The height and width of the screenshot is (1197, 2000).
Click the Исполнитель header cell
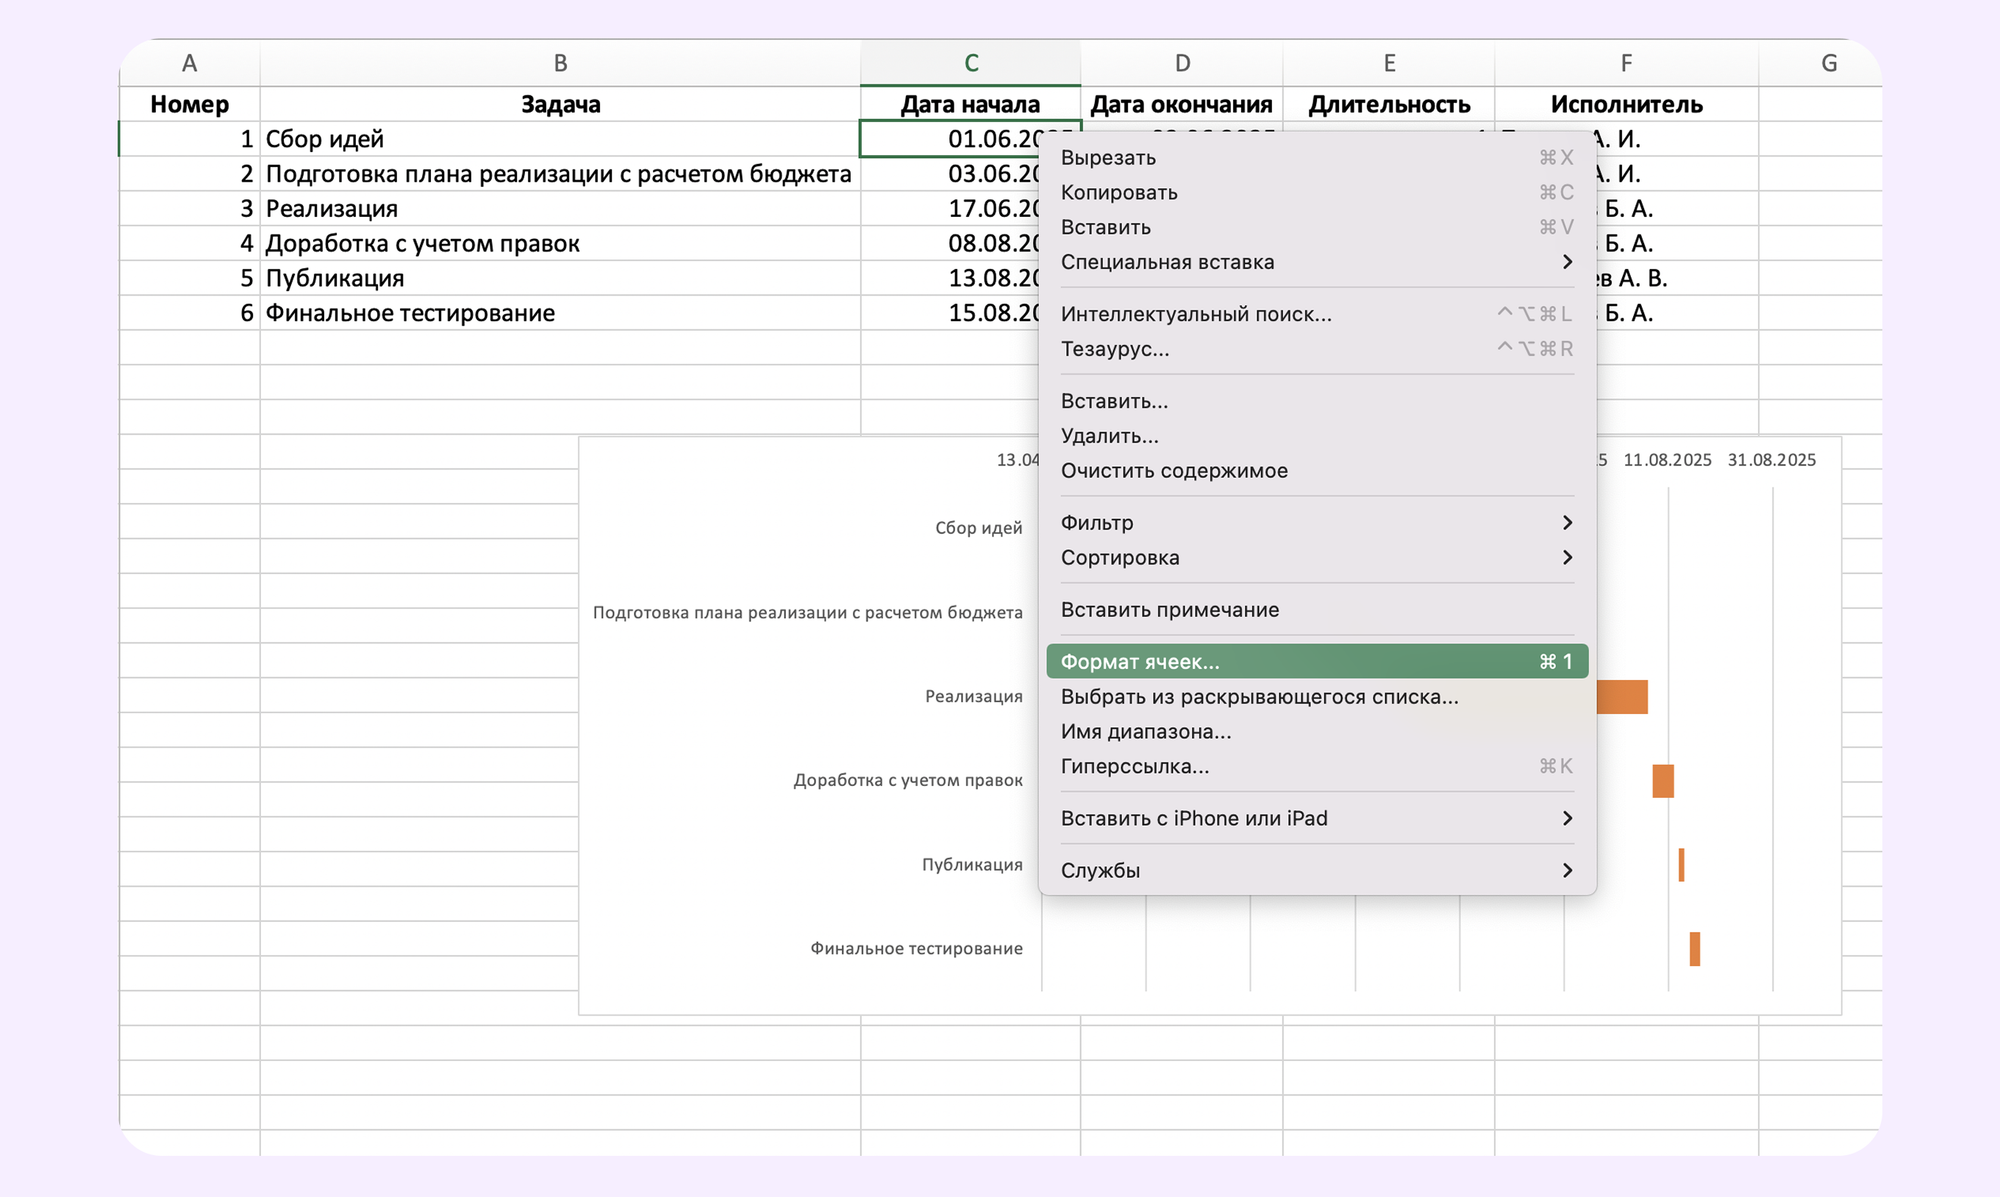coord(1627,104)
